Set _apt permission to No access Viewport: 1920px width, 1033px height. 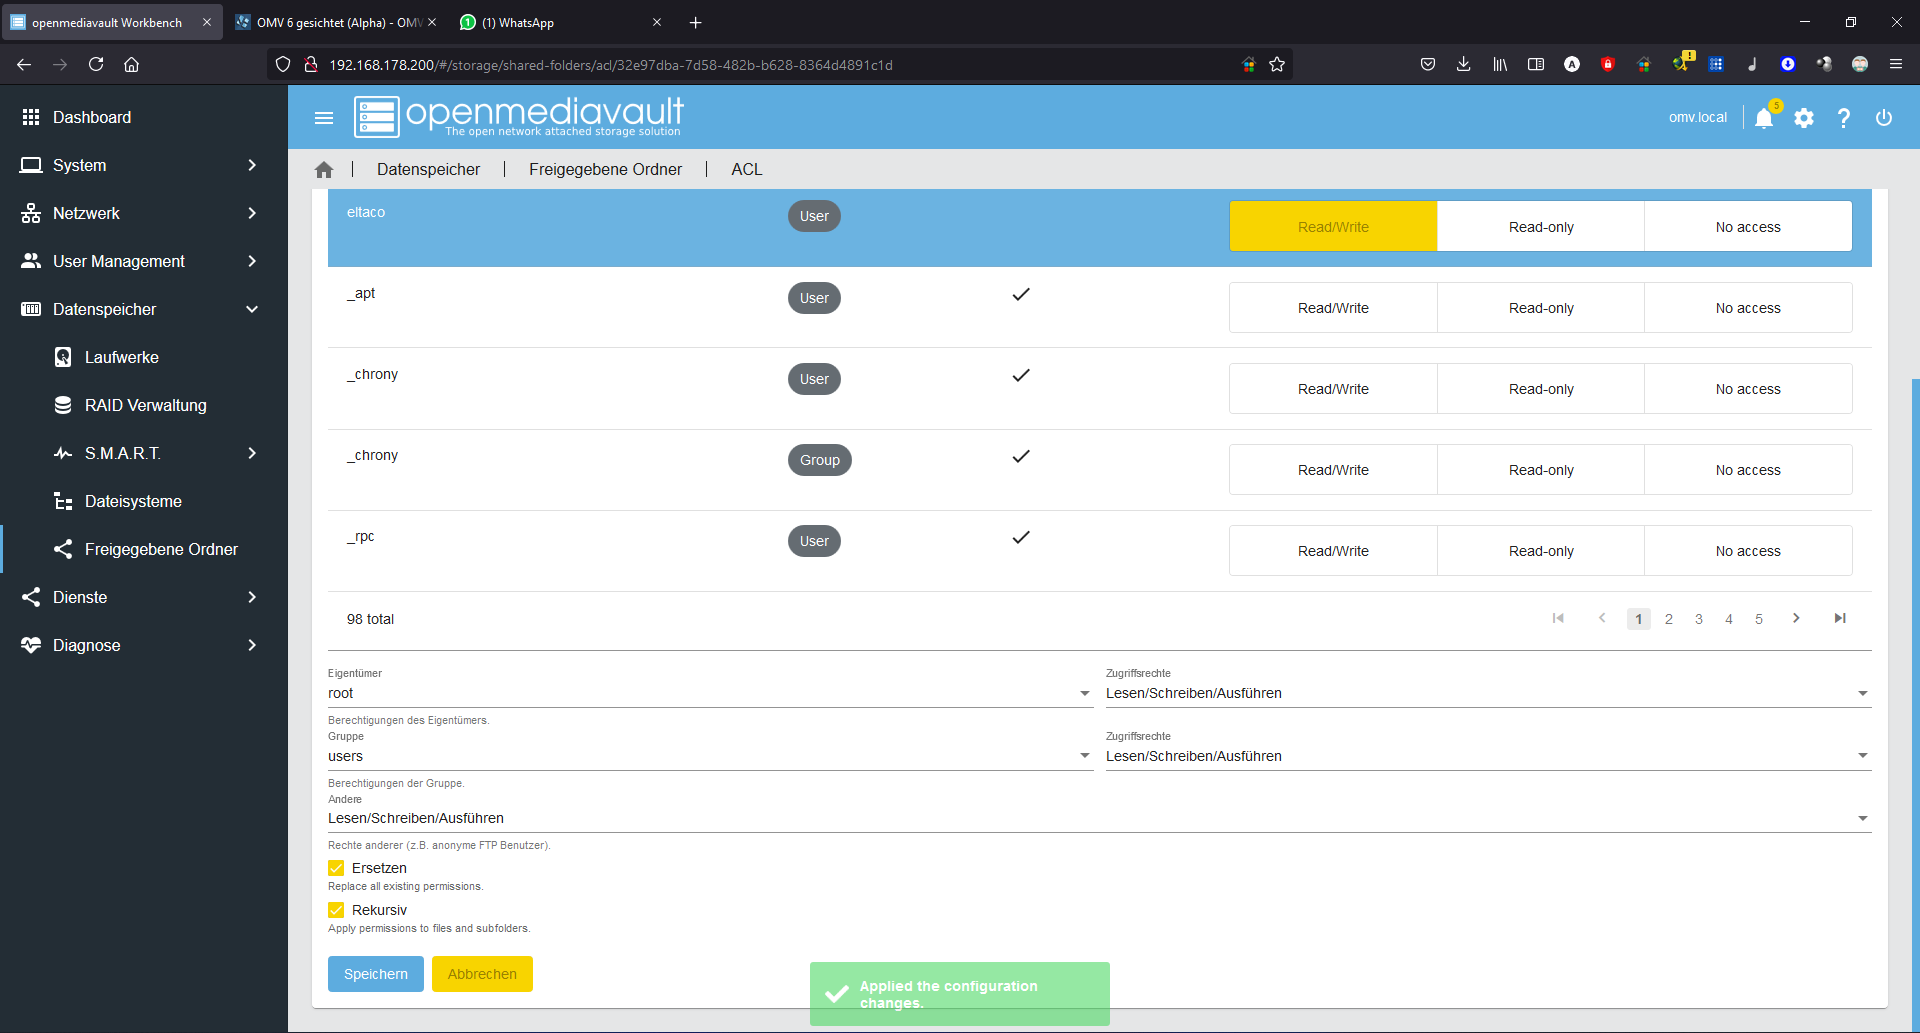click(x=1748, y=308)
